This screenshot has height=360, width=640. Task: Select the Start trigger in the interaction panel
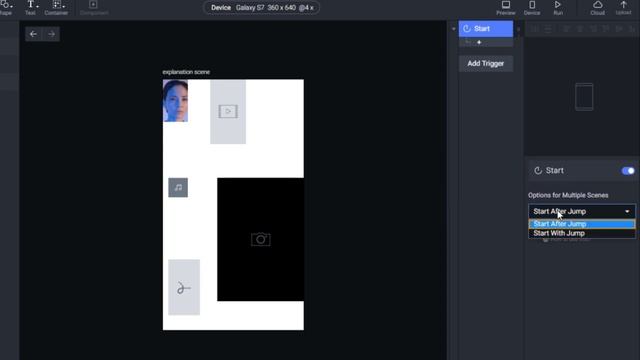click(486, 29)
